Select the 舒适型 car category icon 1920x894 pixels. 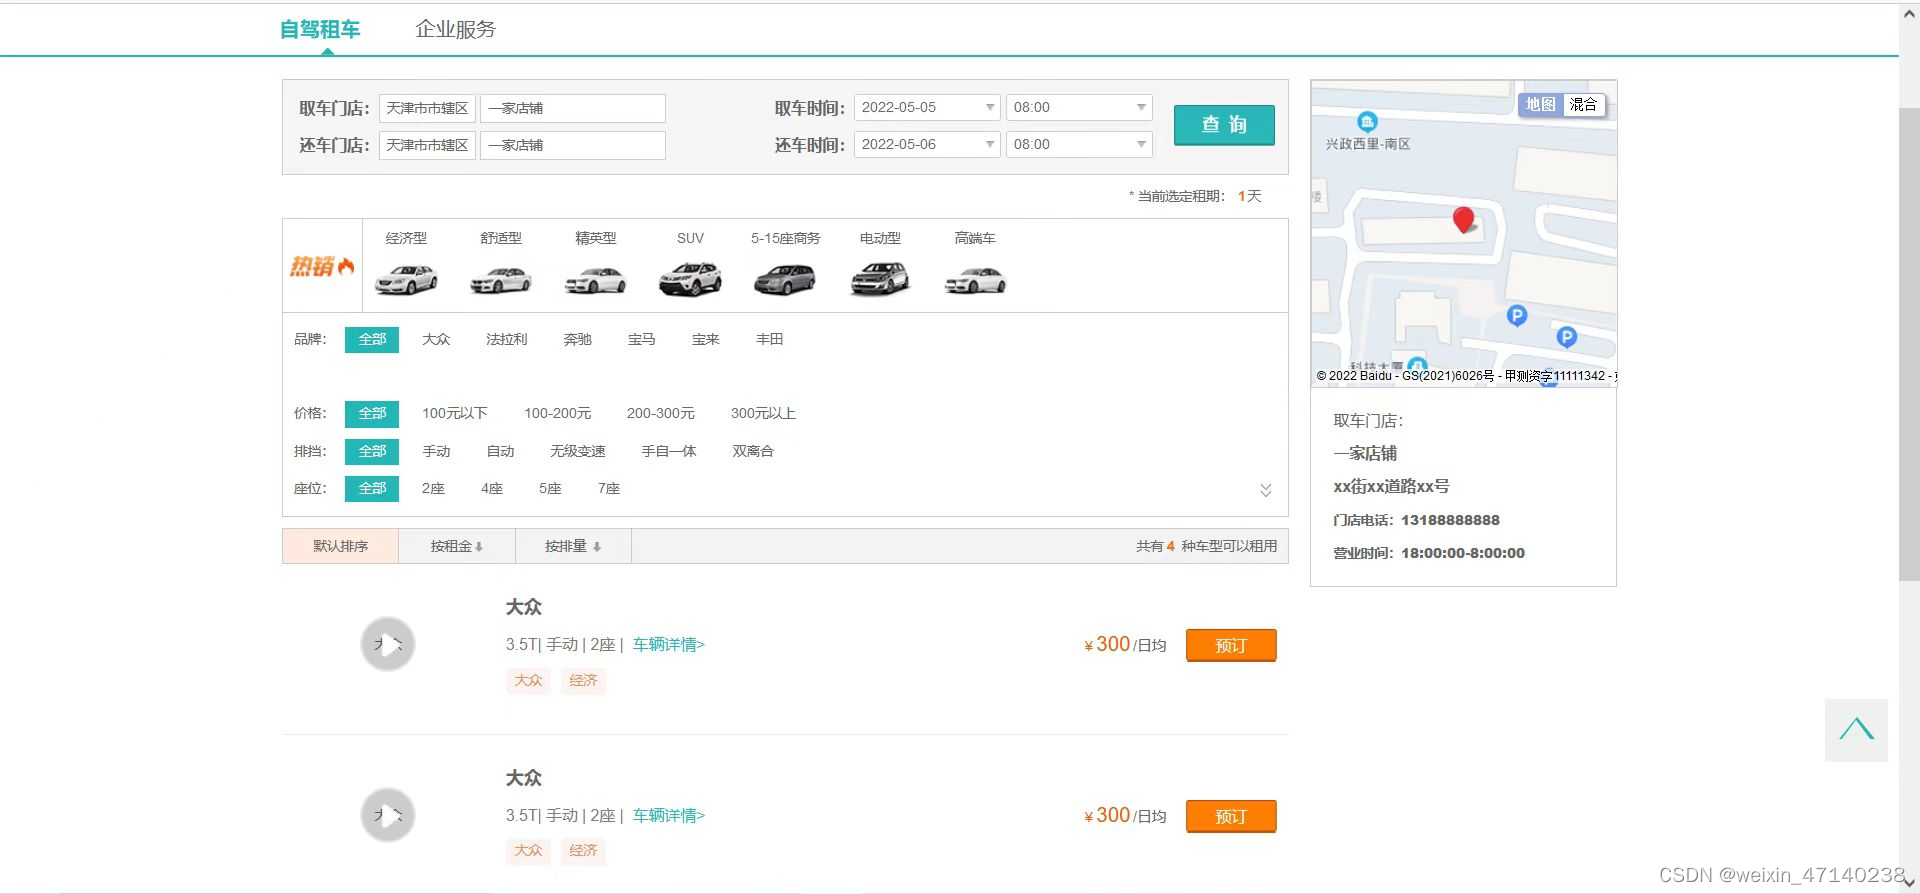(501, 280)
